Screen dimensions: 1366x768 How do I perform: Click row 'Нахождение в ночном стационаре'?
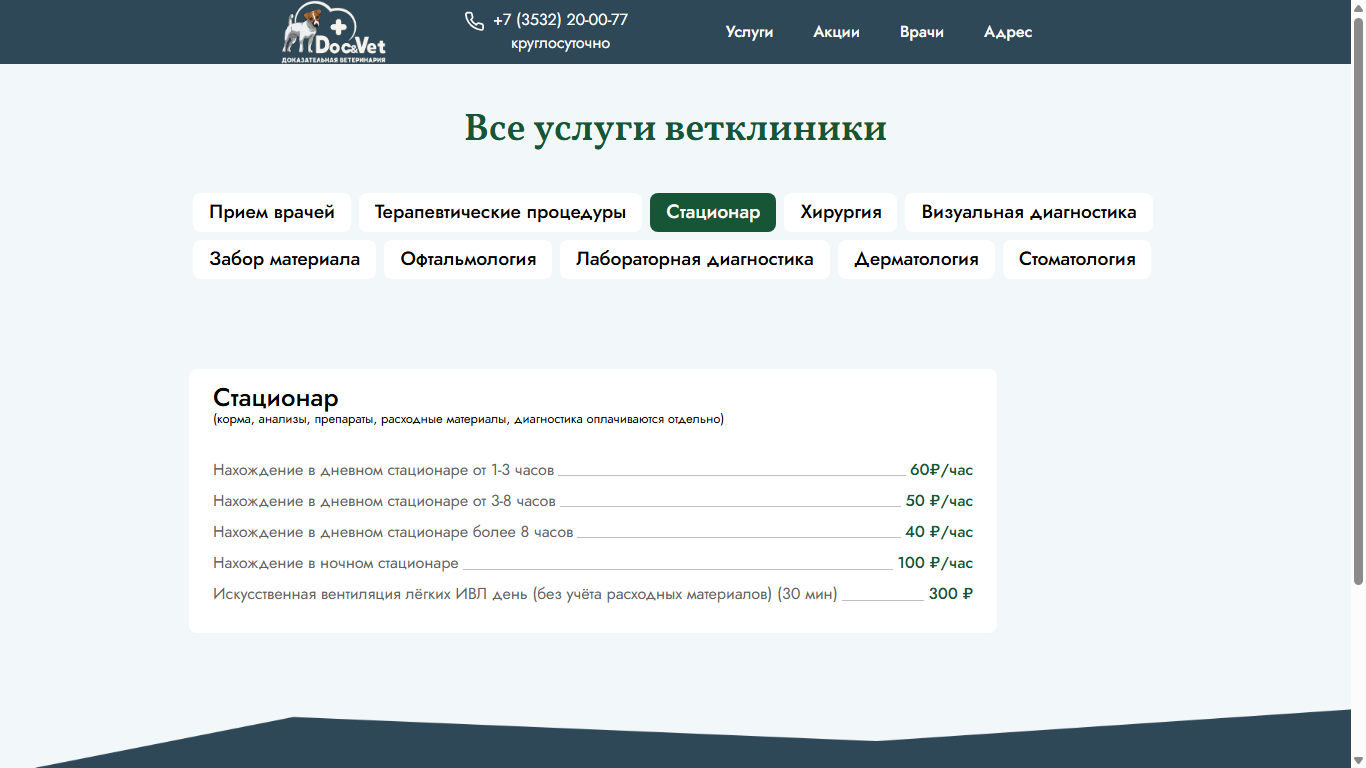point(593,563)
